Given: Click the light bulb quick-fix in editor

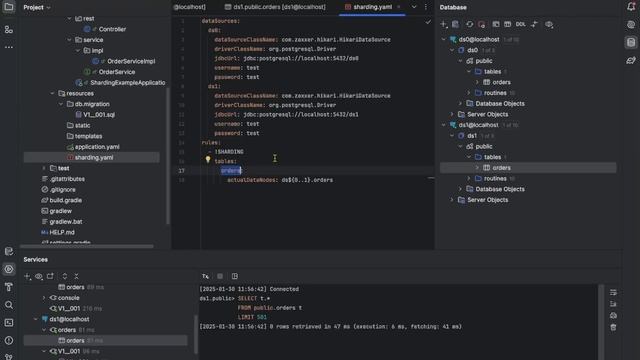Looking at the screenshot, I should 208,160.
